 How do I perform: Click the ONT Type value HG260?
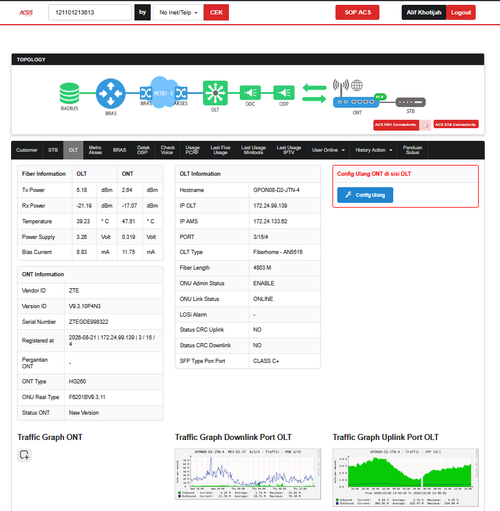77,381
